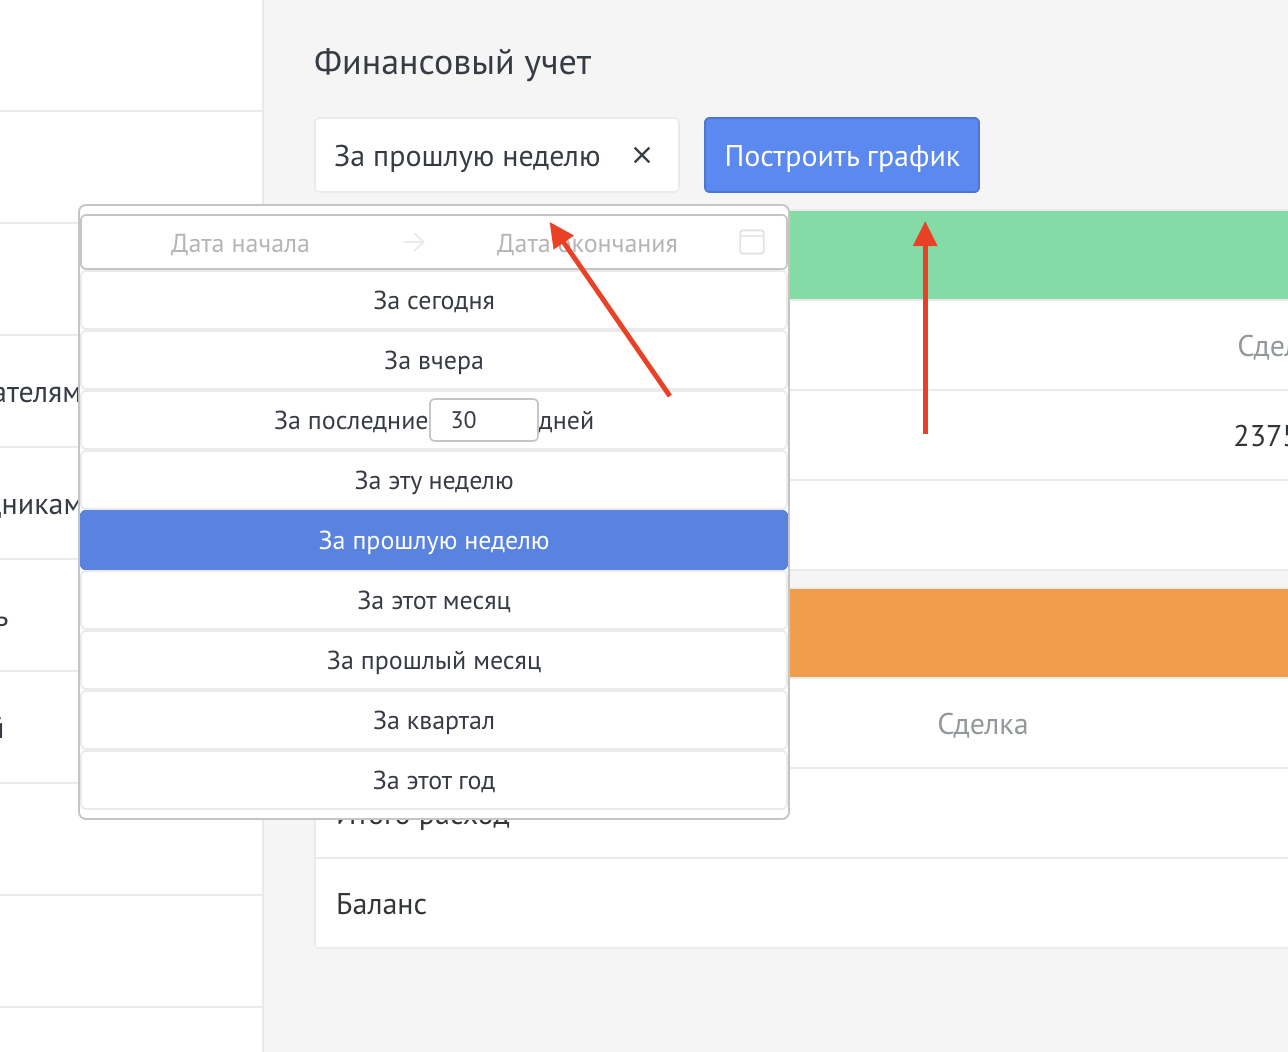This screenshot has height=1052, width=1288.
Task: Select the За этот год option
Action: click(433, 781)
